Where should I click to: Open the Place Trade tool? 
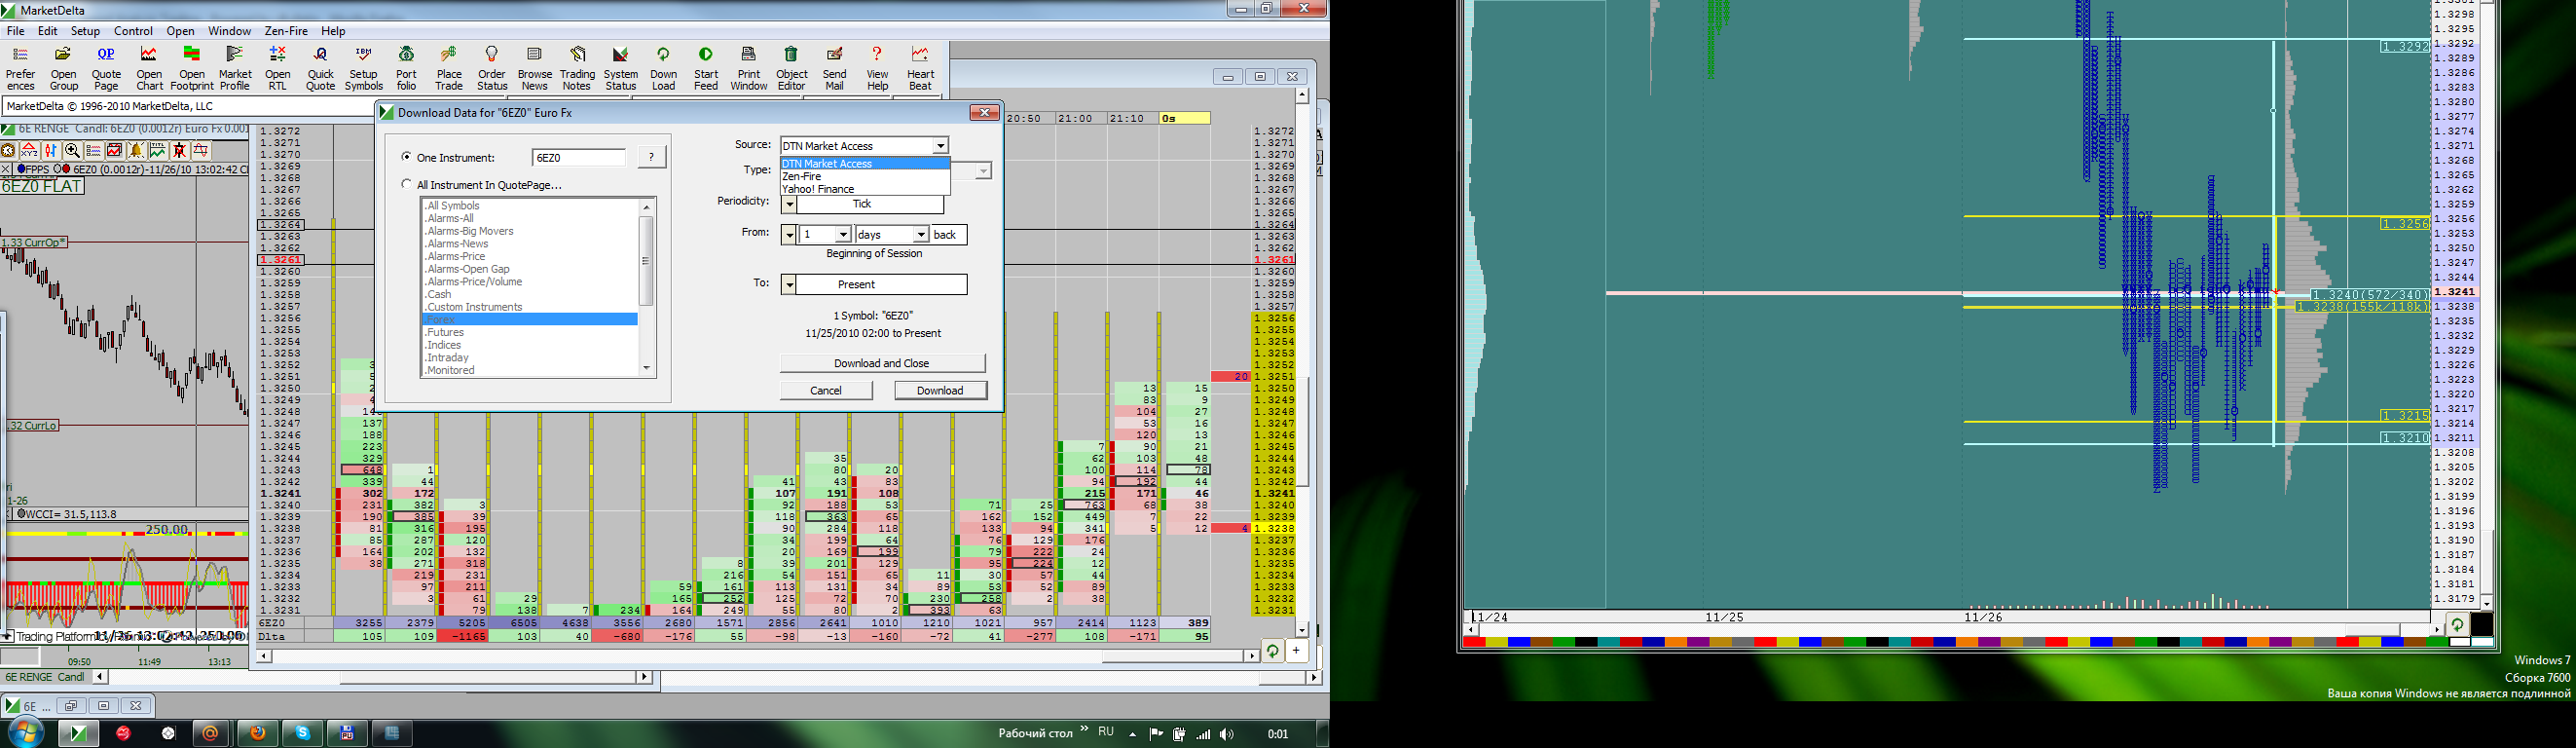click(x=449, y=67)
